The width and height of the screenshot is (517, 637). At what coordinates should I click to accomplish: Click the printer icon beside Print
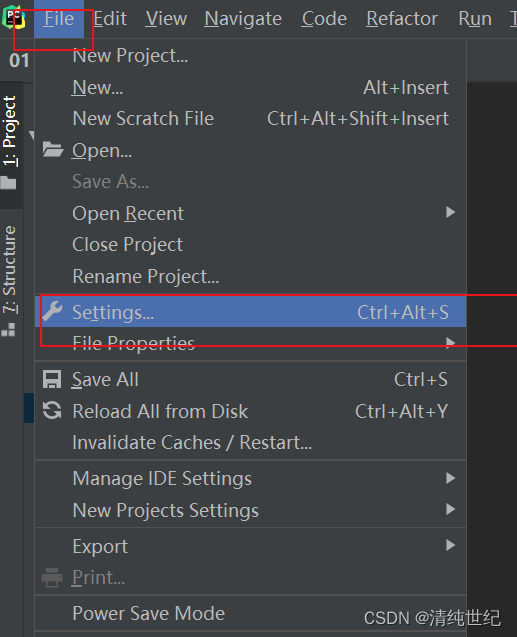click(x=52, y=577)
